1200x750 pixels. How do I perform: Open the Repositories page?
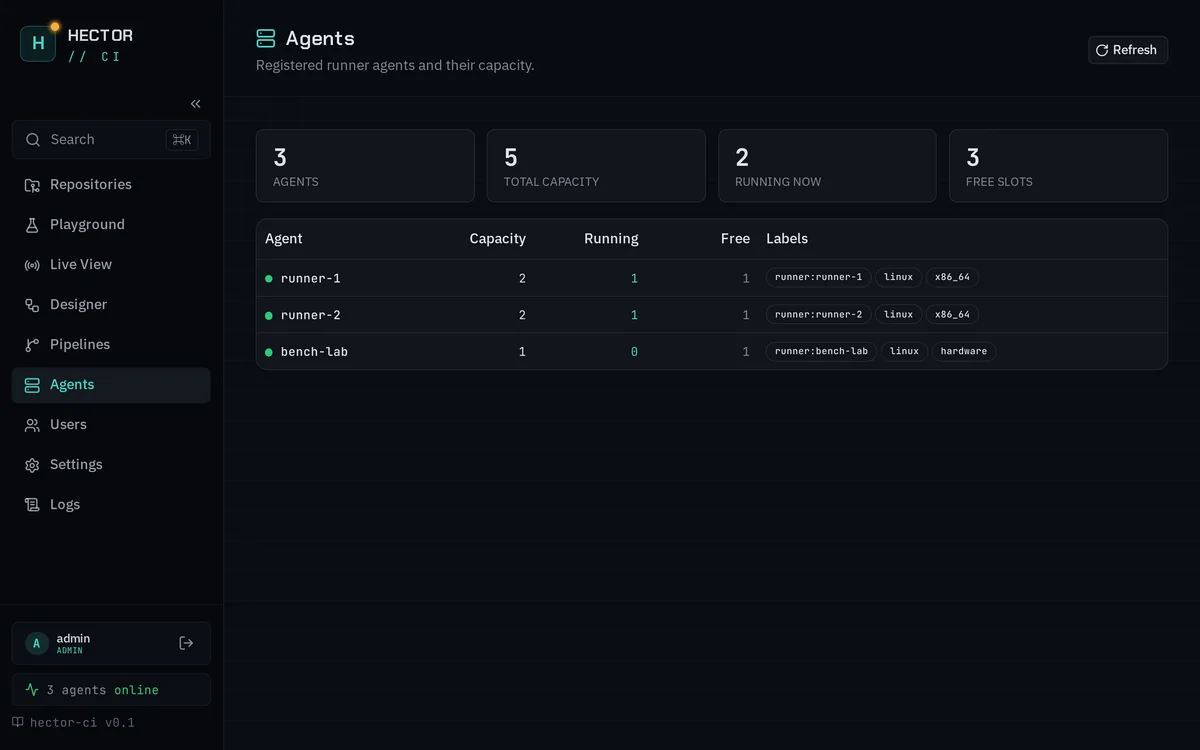111,185
